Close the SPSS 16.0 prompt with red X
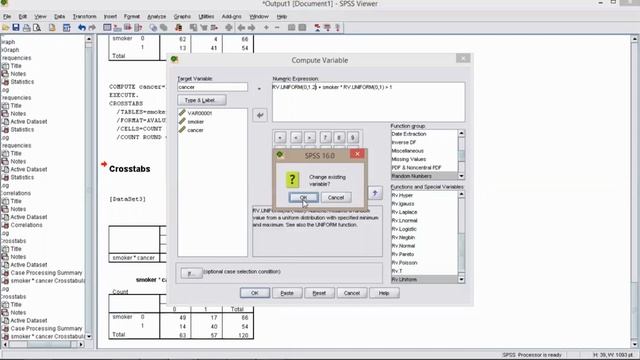The width and height of the screenshot is (640, 360). 357,154
